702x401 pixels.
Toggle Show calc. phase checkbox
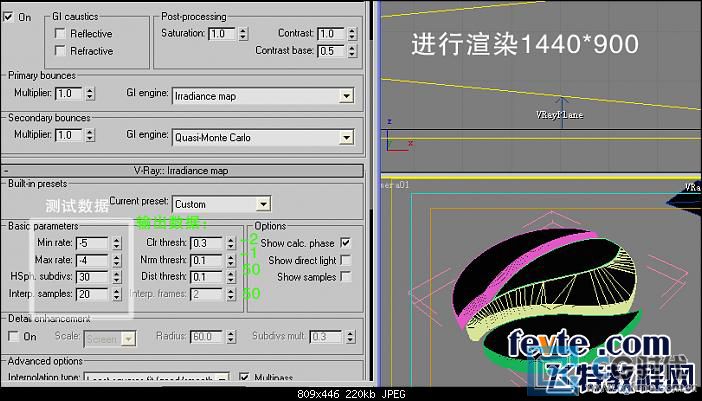pyautogui.click(x=345, y=243)
